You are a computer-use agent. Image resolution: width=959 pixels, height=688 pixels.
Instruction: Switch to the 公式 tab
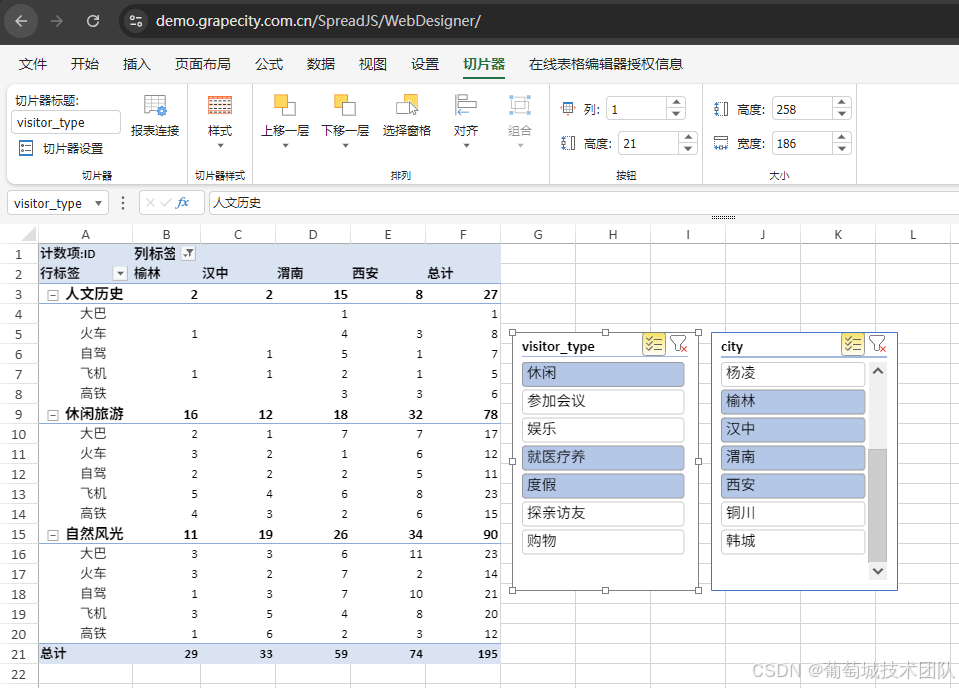tap(269, 64)
